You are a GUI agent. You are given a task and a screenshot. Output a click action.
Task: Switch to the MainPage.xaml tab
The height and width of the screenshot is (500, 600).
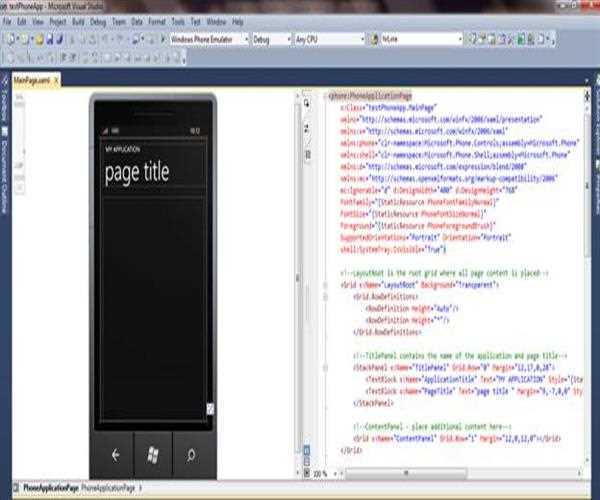coord(30,78)
